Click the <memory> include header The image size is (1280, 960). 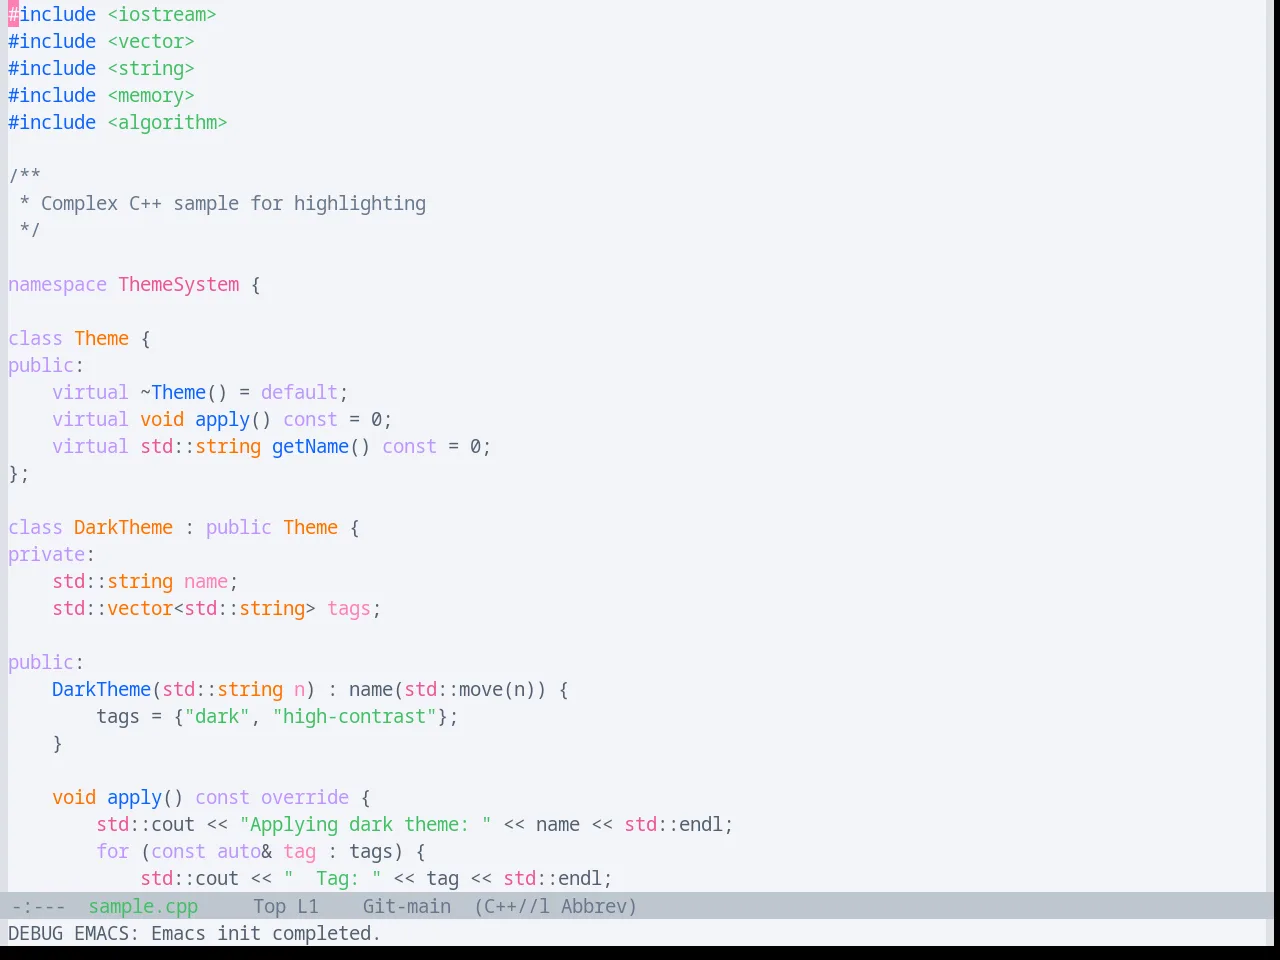151,95
